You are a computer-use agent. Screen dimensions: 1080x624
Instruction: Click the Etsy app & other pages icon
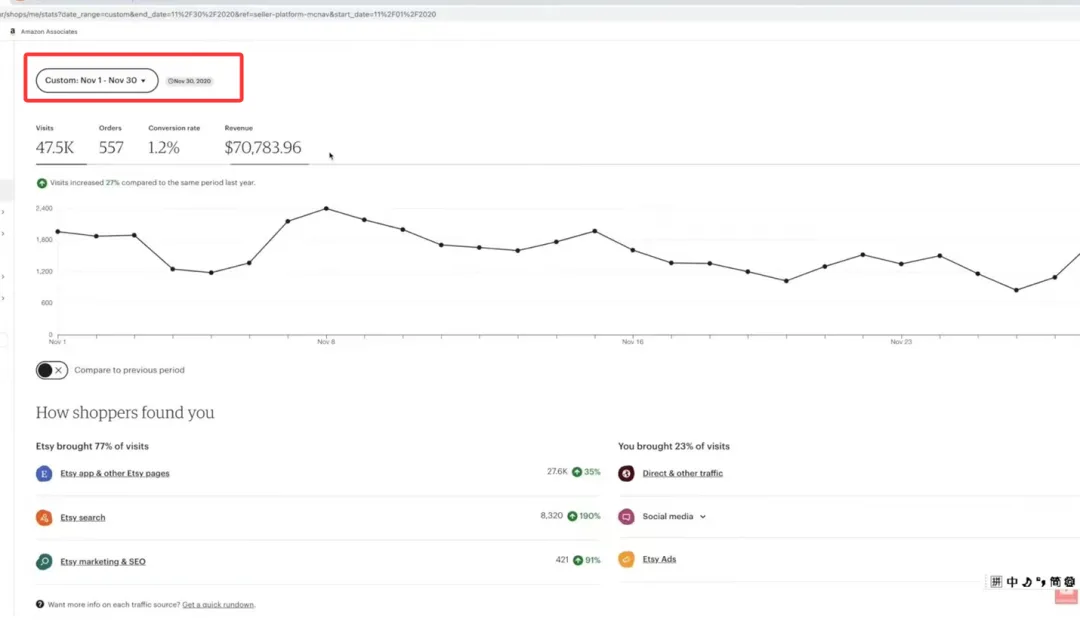click(44, 474)
